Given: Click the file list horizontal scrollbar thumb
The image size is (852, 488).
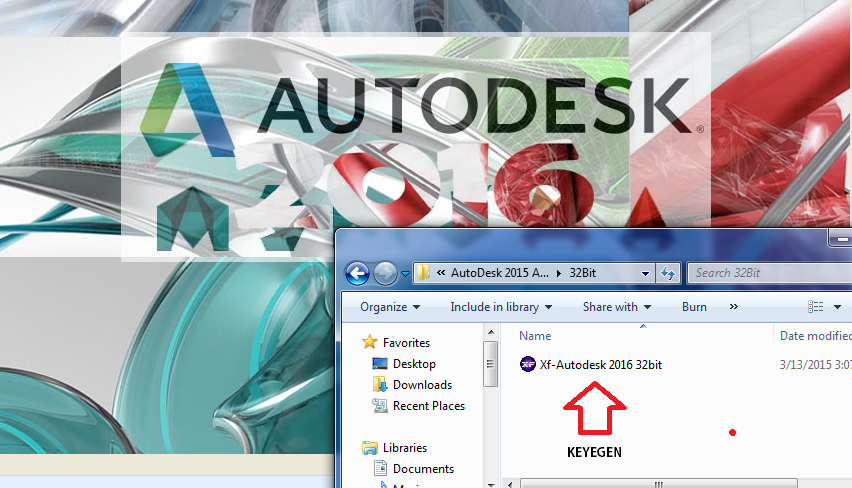Looking at the screenshot, I should point(659,484).
